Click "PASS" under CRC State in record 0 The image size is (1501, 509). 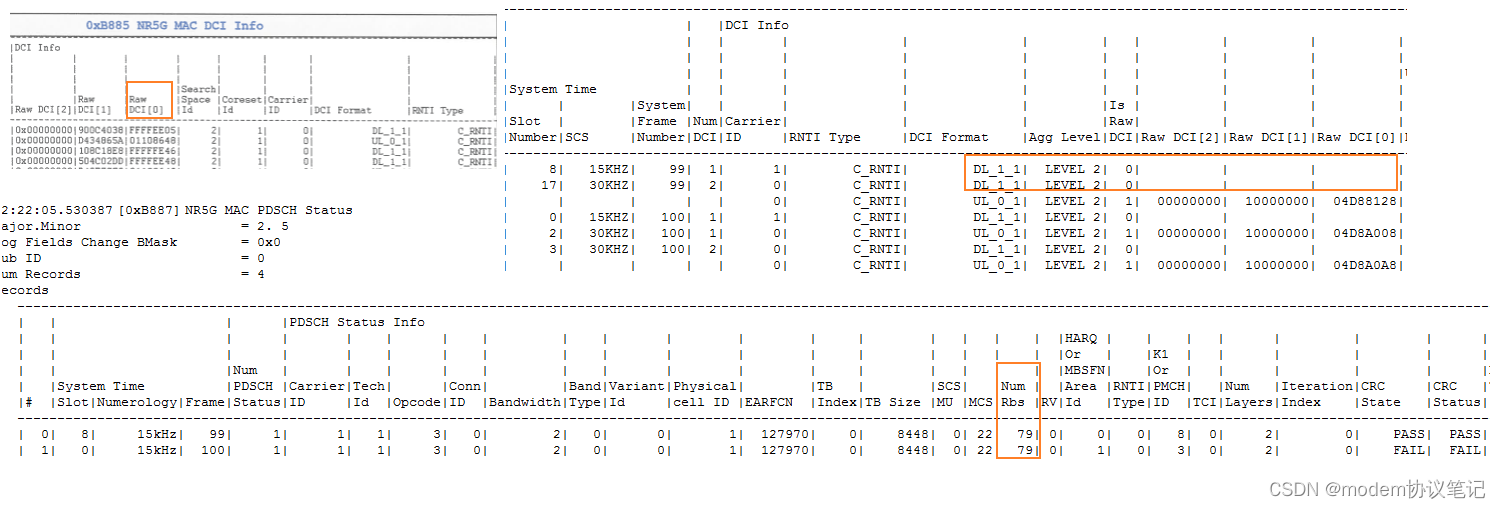pyautogui.click(x=1409, y=434)
